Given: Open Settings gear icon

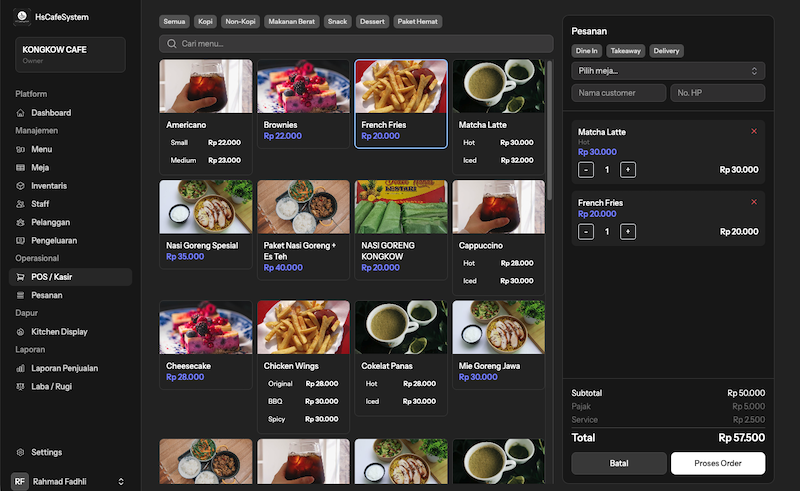Looking at the screenshot, I should point(21,452).
